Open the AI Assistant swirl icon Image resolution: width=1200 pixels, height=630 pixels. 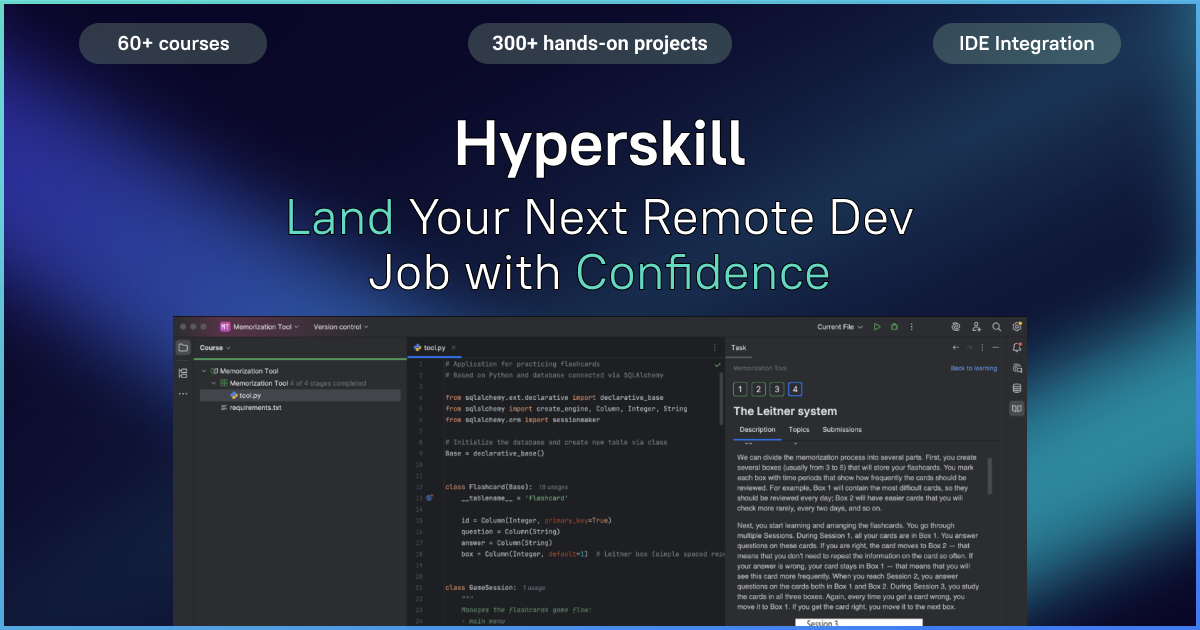(x=955, y=327)
